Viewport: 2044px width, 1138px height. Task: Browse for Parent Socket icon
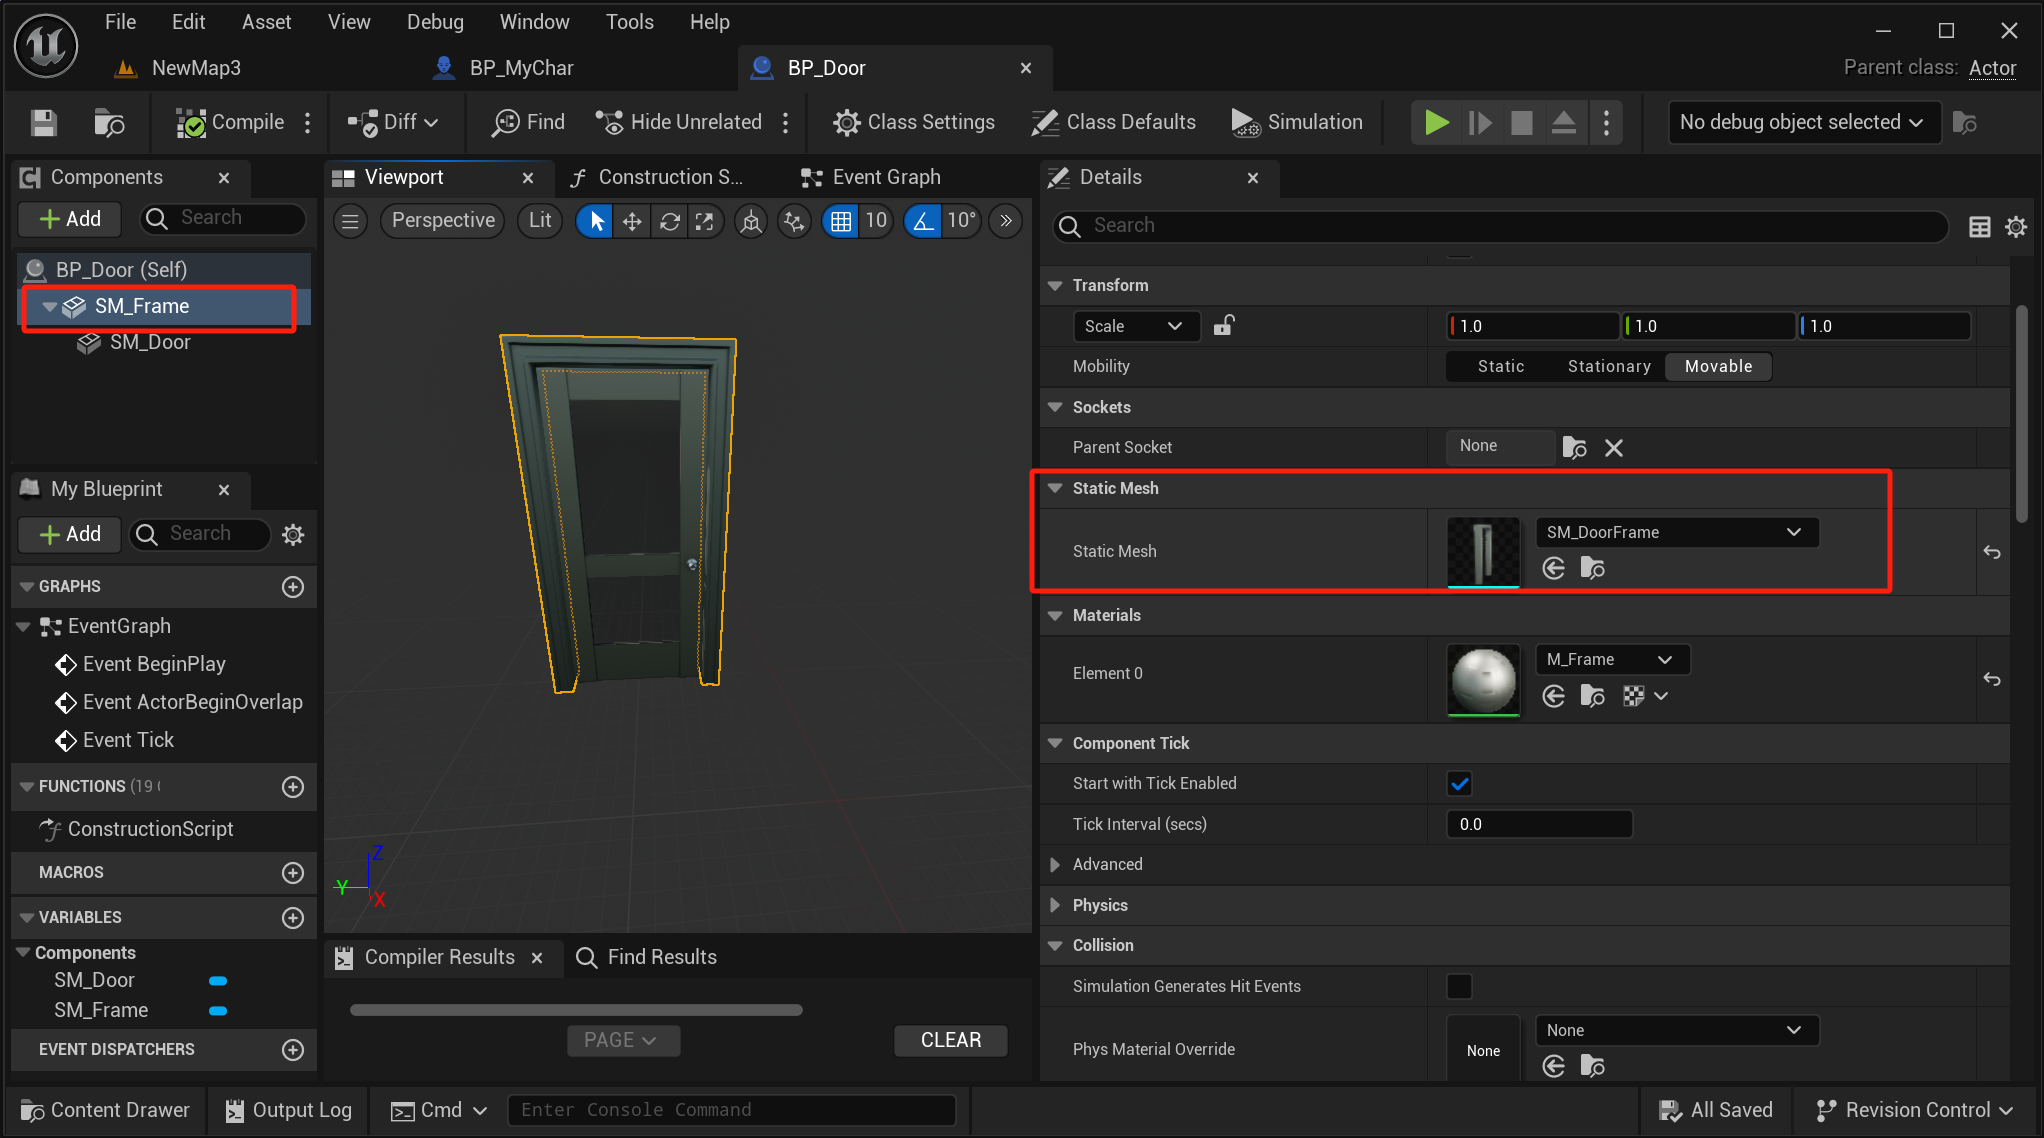tap(1575, 447)
